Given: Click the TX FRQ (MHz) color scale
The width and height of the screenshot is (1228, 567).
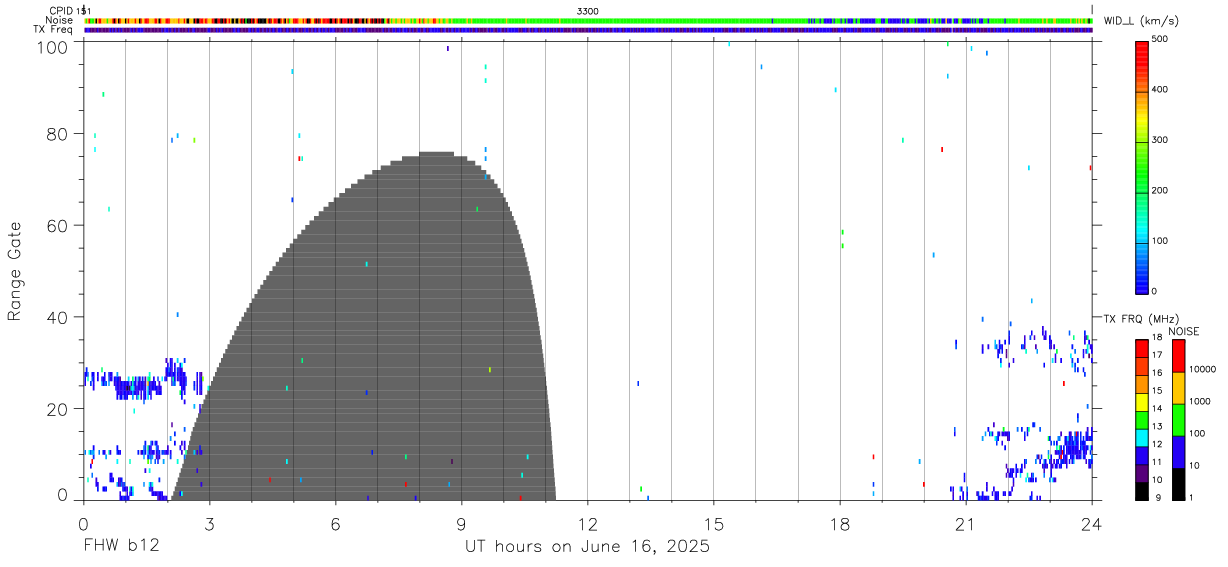Looking at the screenshot, I should [1142, 419].
